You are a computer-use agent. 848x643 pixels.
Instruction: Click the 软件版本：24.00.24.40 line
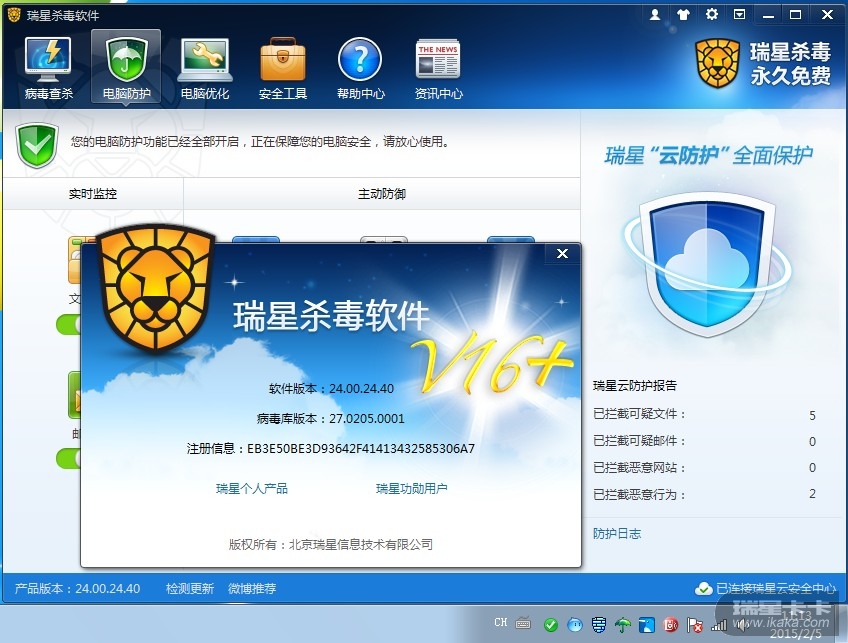pos(331,388)
